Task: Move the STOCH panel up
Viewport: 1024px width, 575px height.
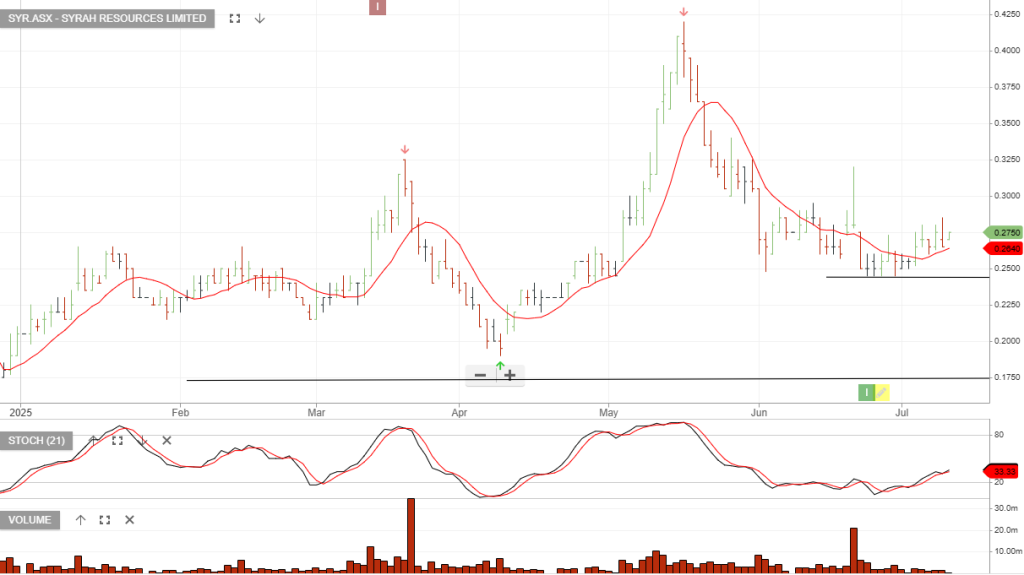Action: [x=93, y=440]
